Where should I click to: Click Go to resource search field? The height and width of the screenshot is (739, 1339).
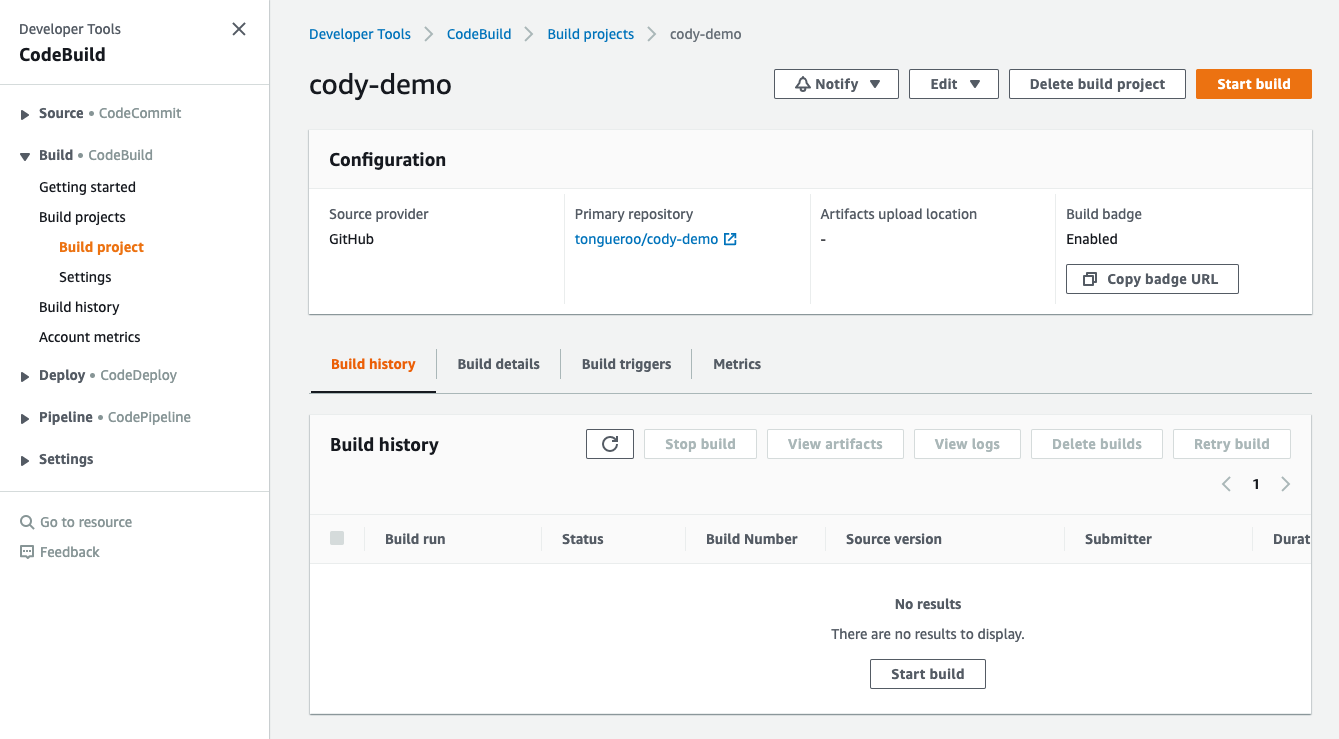86,522
